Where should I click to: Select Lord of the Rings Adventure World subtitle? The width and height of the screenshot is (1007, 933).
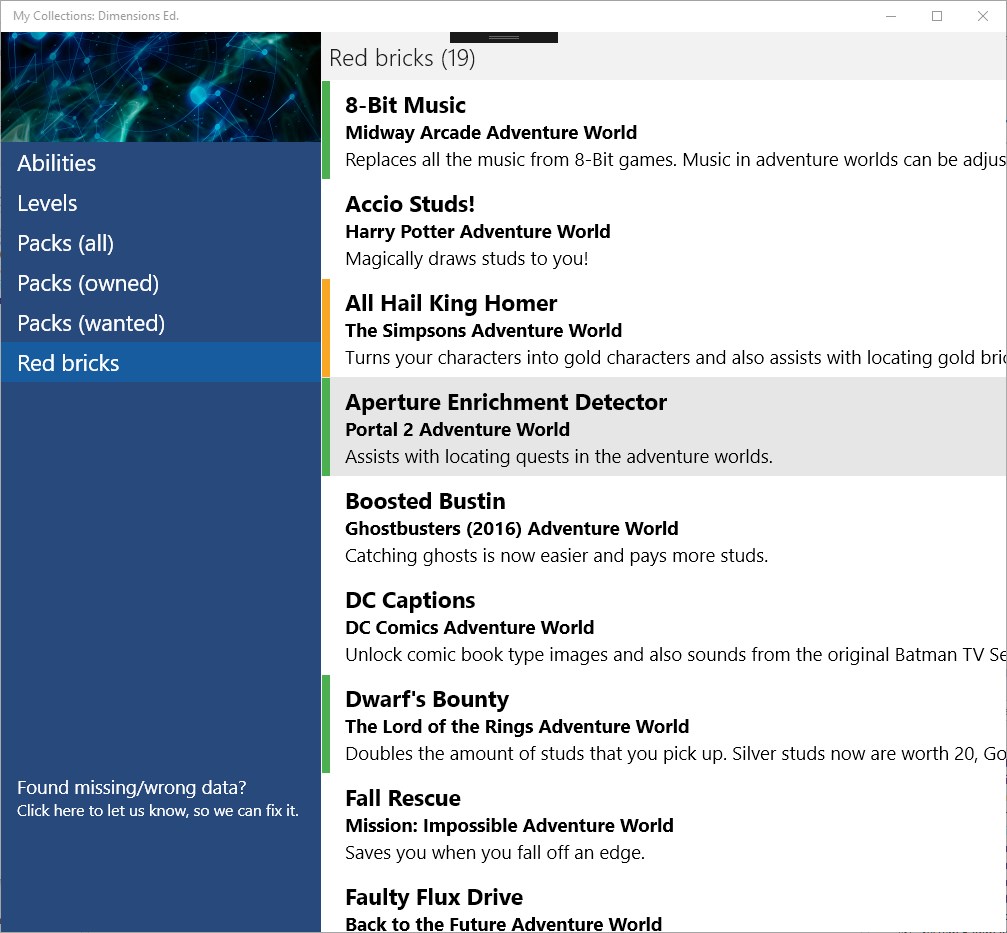click(x=516, y=726)
